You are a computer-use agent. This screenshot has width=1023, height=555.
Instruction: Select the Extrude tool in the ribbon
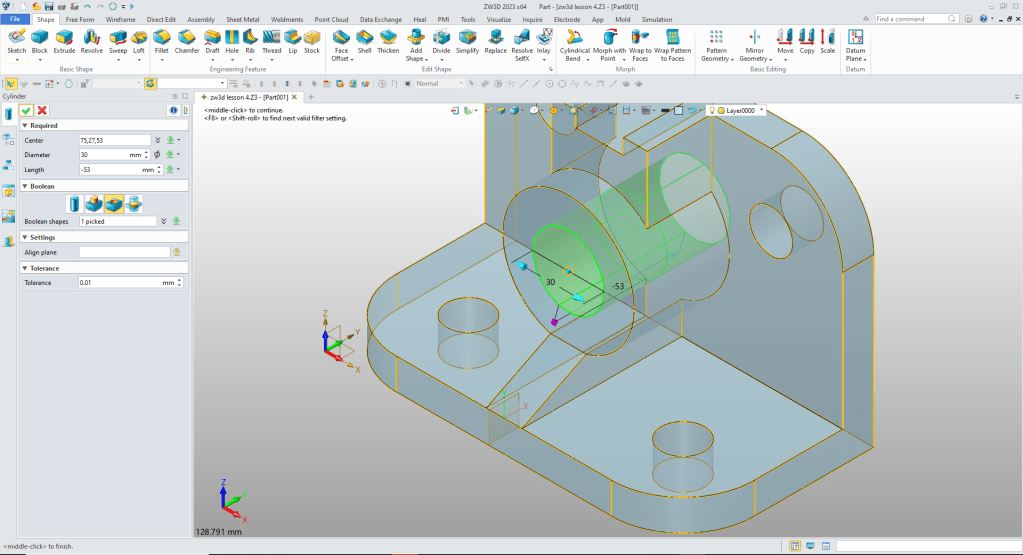[64, 39]
